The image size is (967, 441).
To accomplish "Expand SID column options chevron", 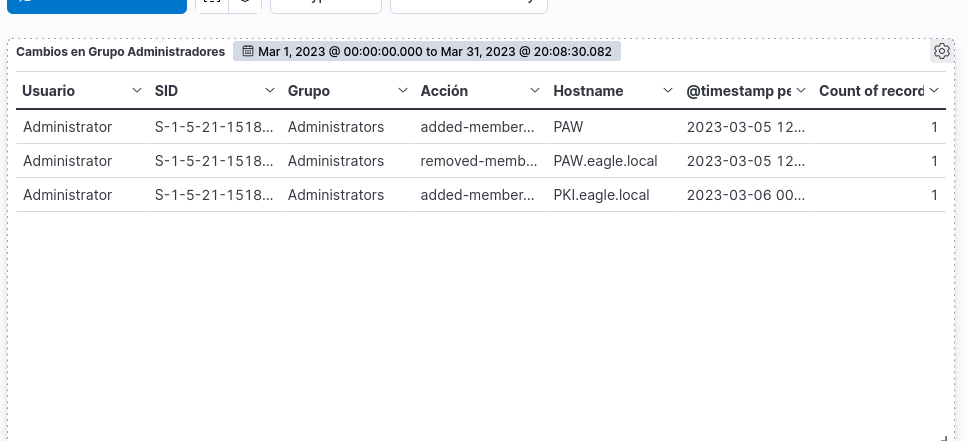I will coord(269,91).
